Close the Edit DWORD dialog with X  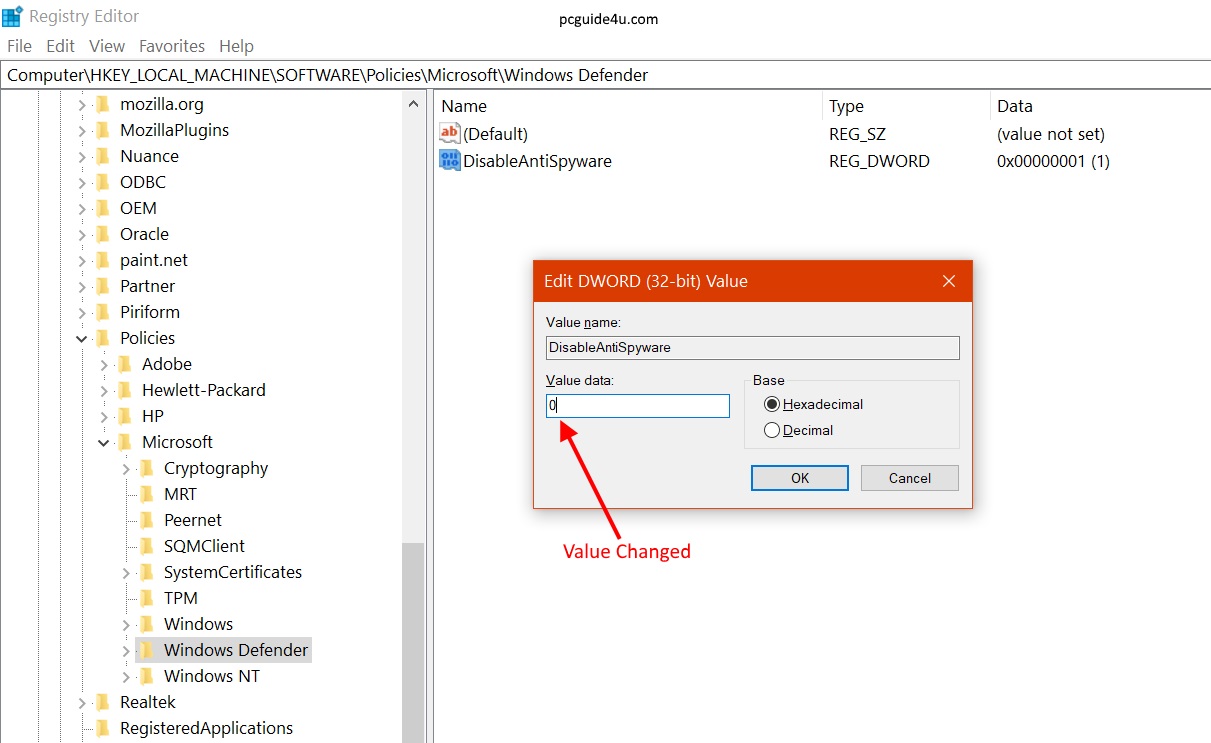tap(949, 281)
